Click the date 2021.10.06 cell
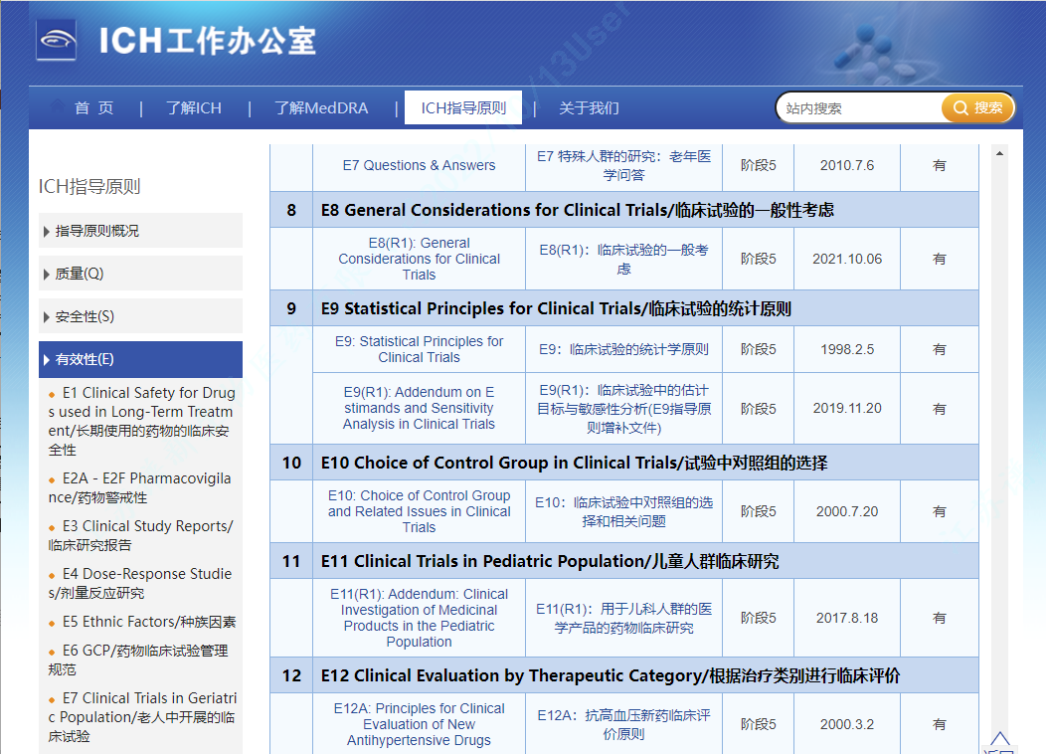The image size is (1046, 754). (x=847, y=259)
